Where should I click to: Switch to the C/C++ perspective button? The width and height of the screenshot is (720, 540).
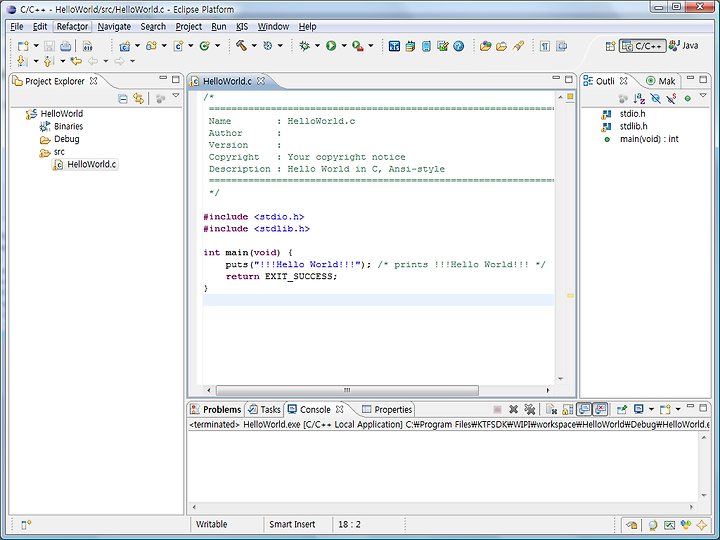click(642, 46)
